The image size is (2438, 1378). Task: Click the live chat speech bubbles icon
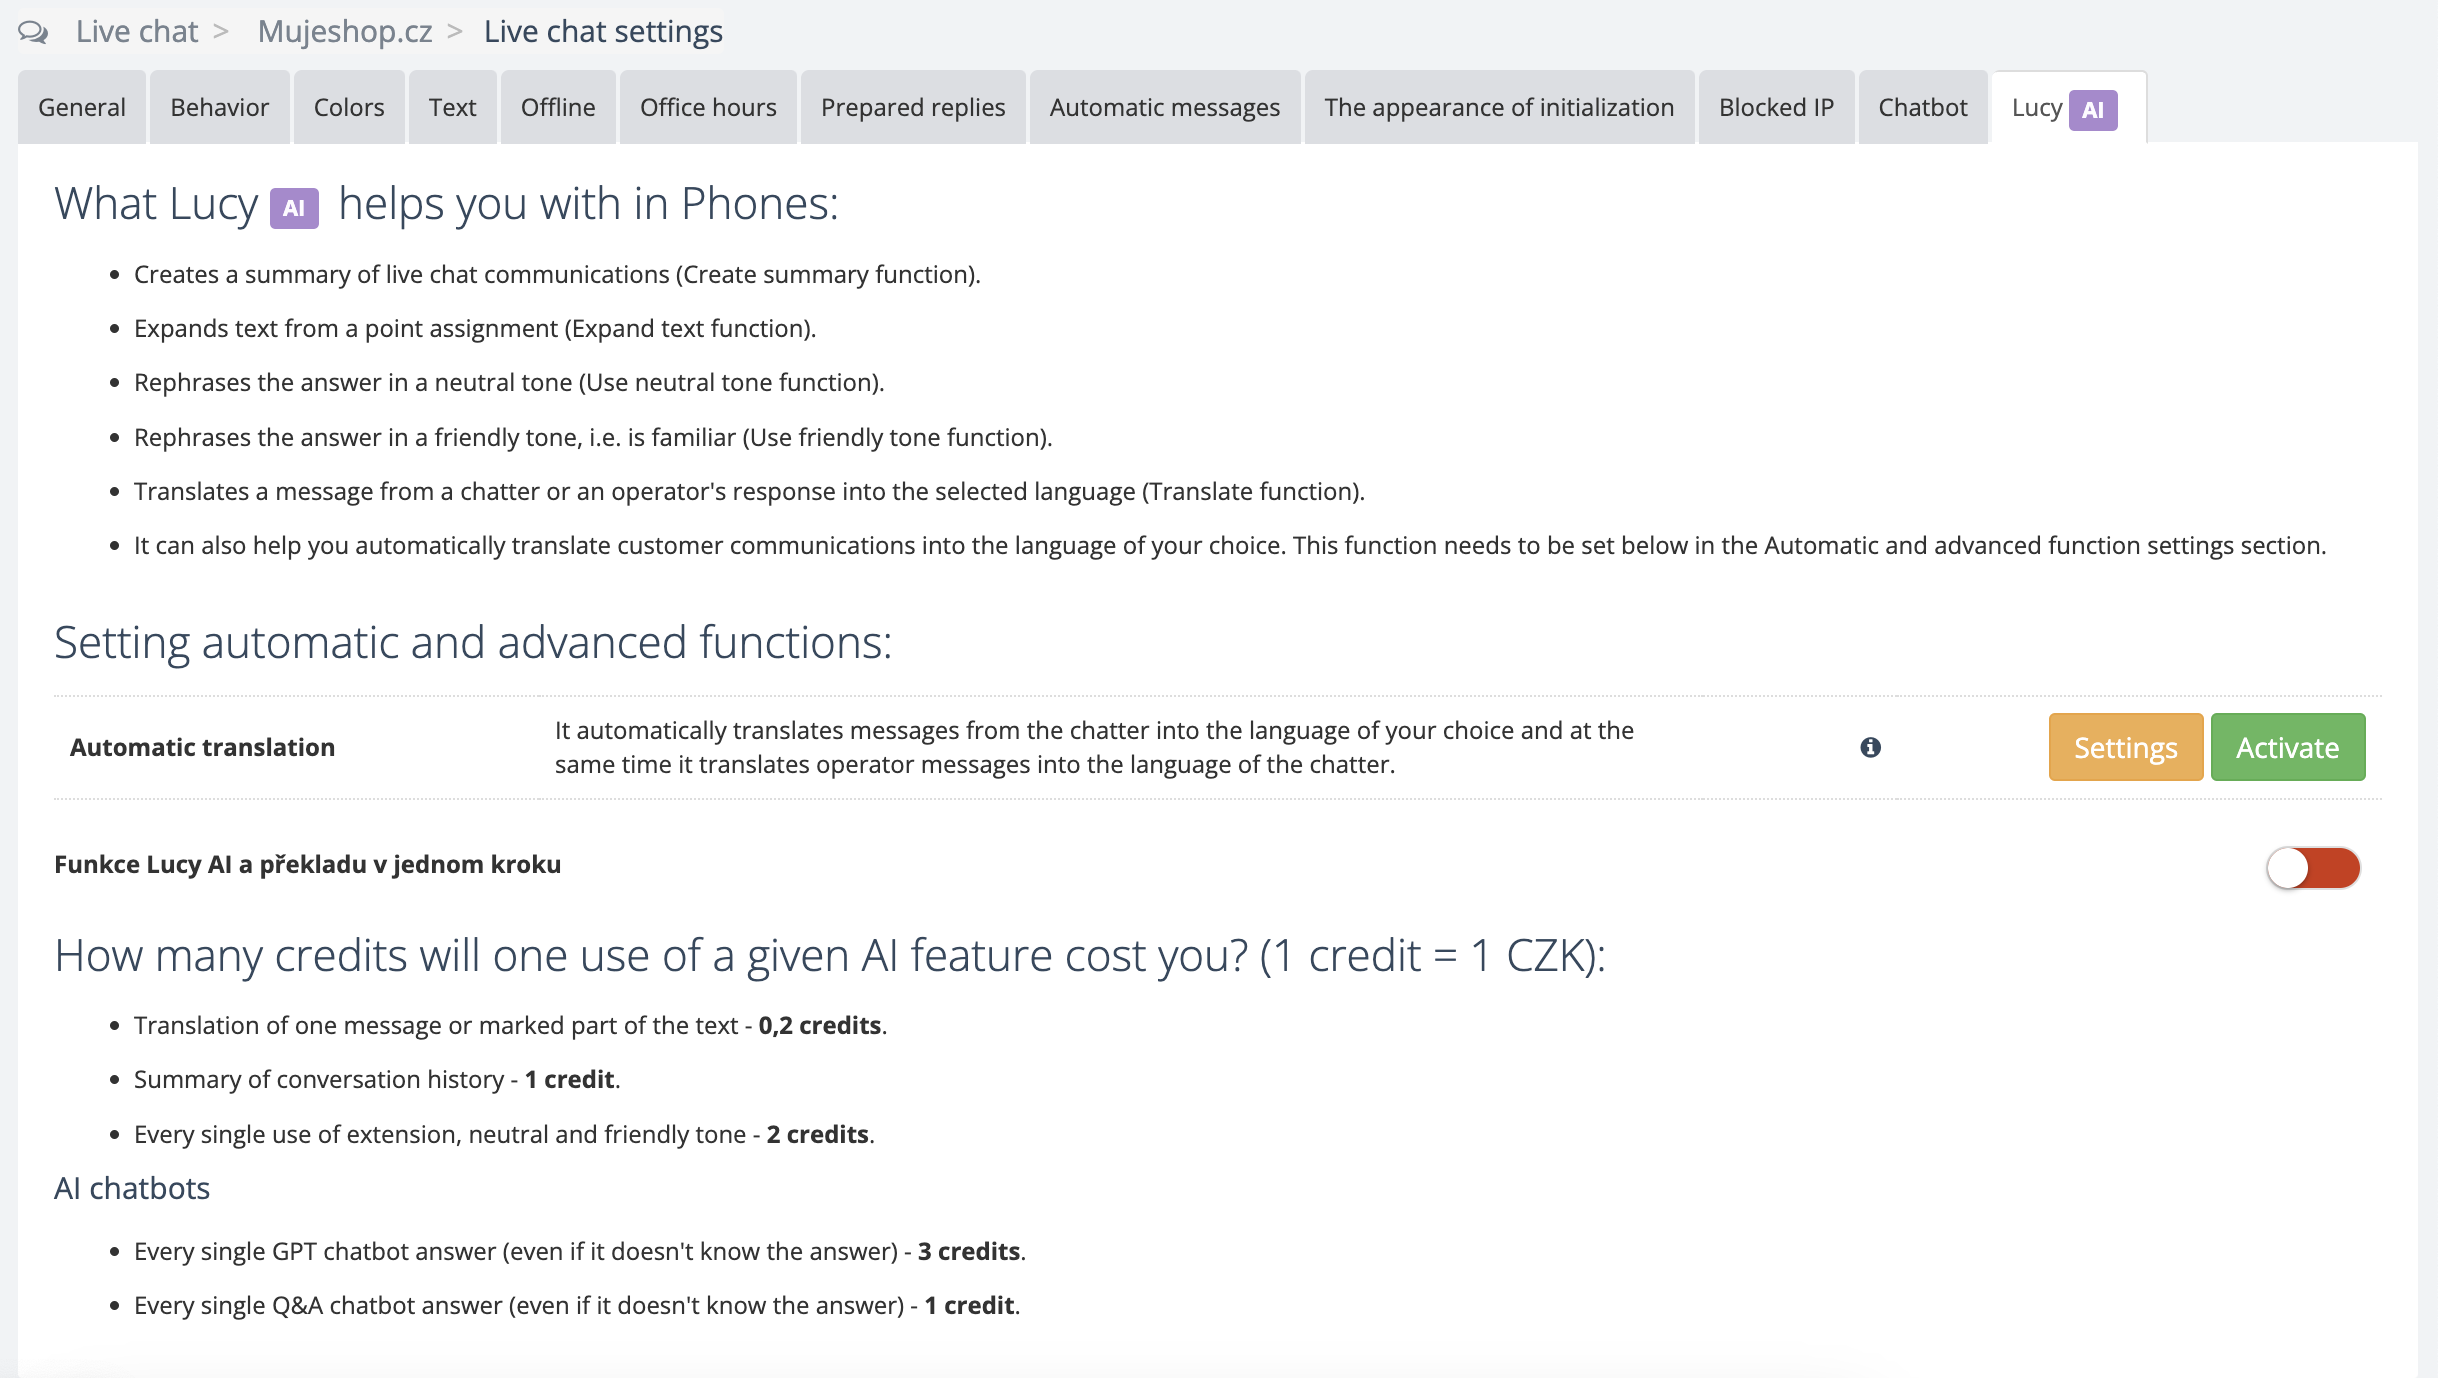point(33,32)
